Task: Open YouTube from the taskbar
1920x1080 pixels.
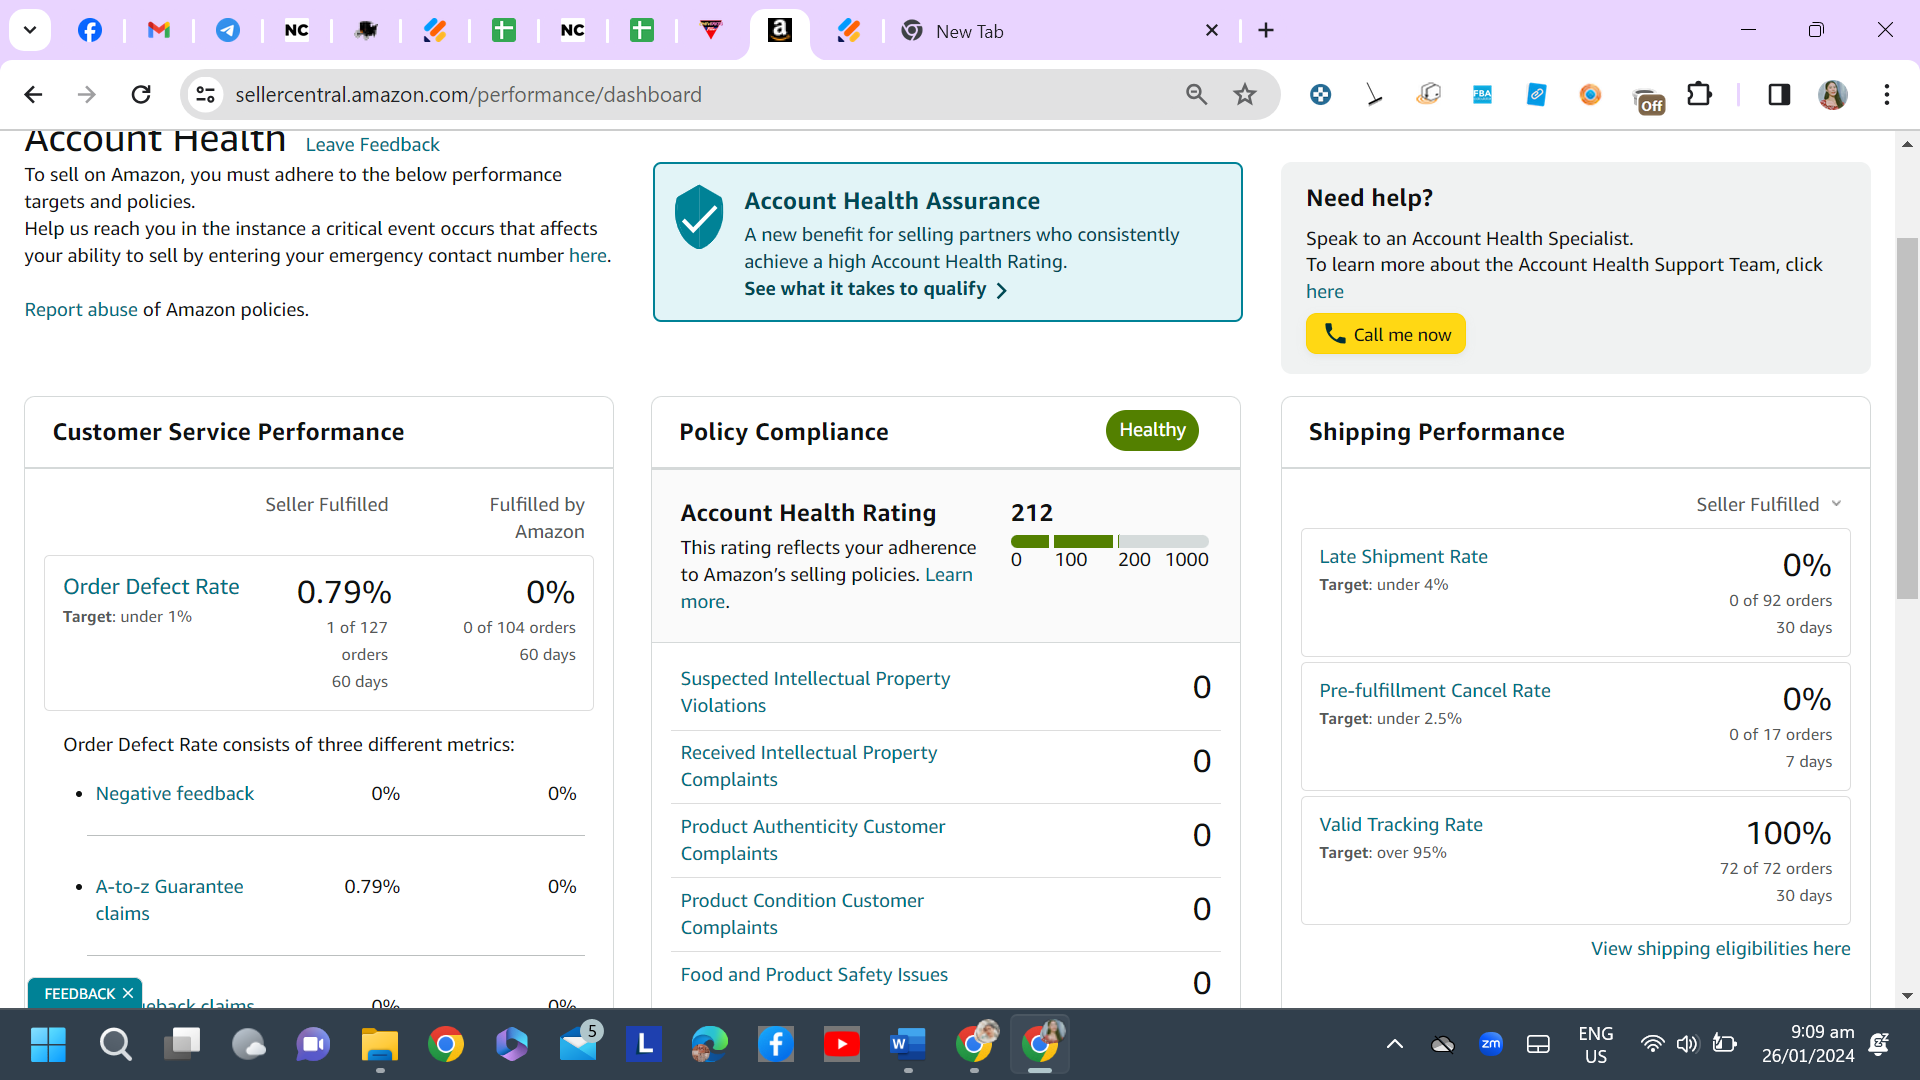Action: click(842, 1045)
